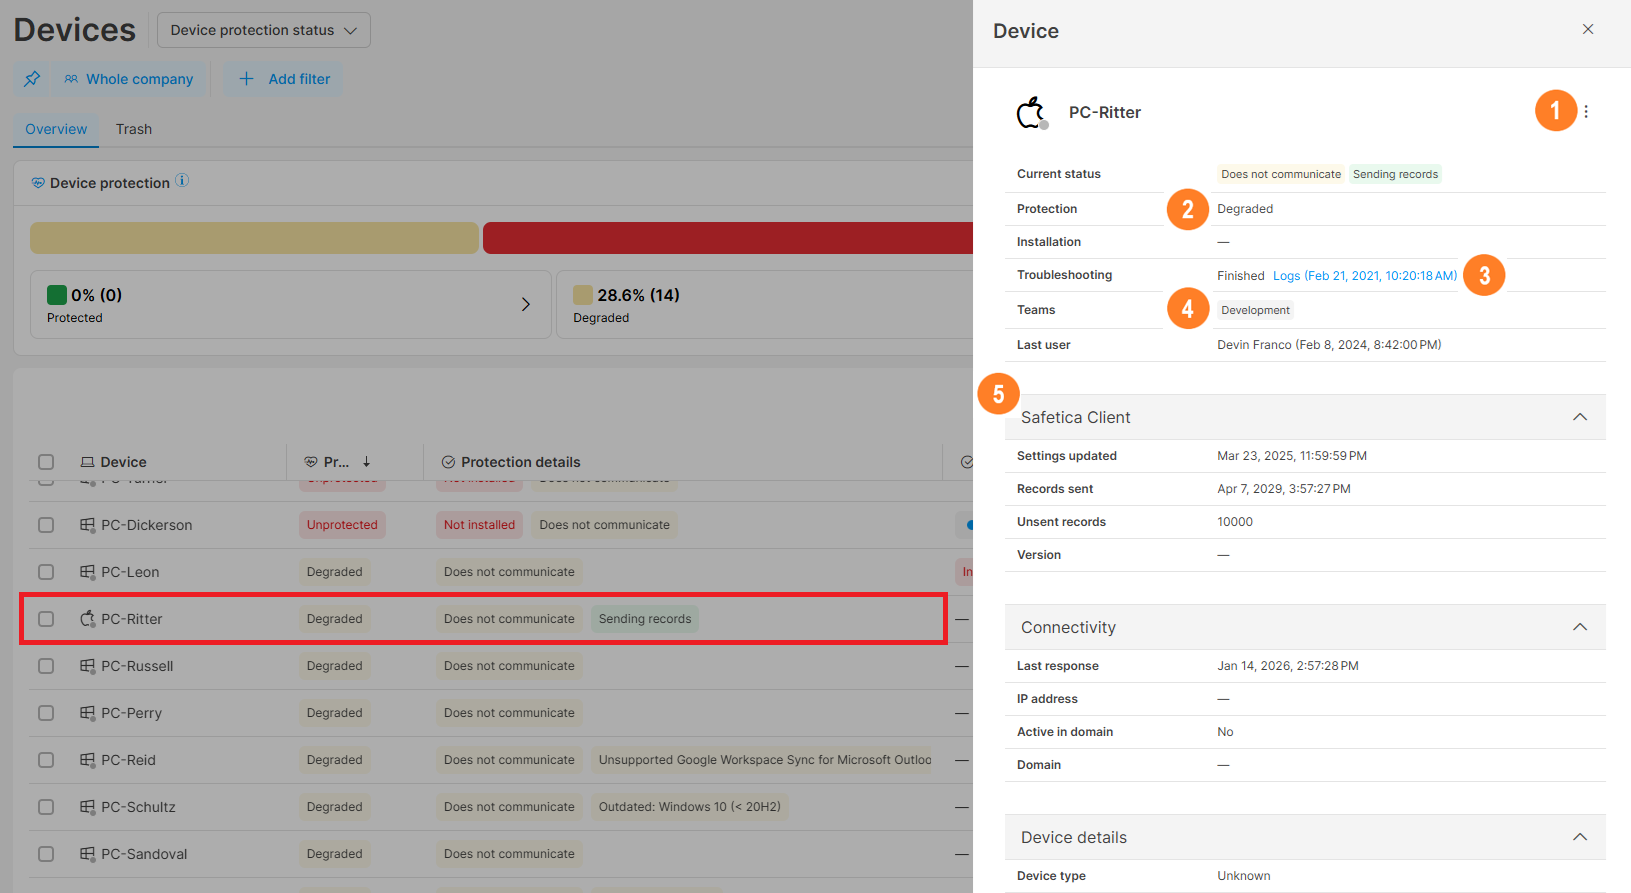Open the three-dot menu for PC-Ritter
1631x893 pixels.
[1586, 112]
